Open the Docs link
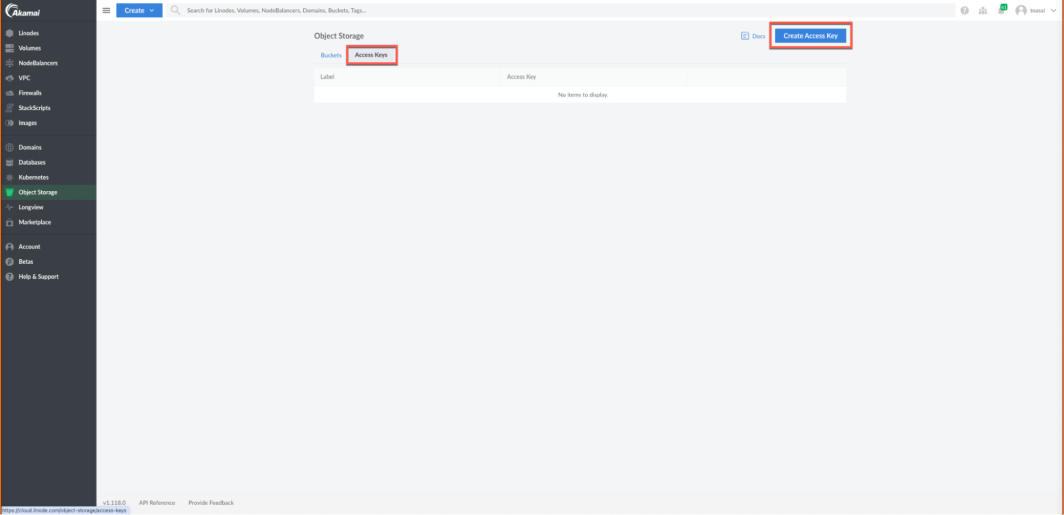Screen dimensions: 1064x515 (x=753, y=36)
